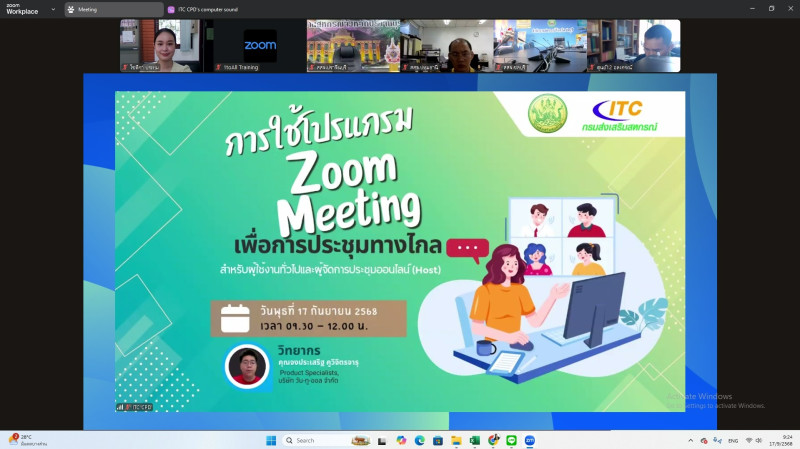Switch to Excel from taskbar
The image size is (800, 449).
474,440
